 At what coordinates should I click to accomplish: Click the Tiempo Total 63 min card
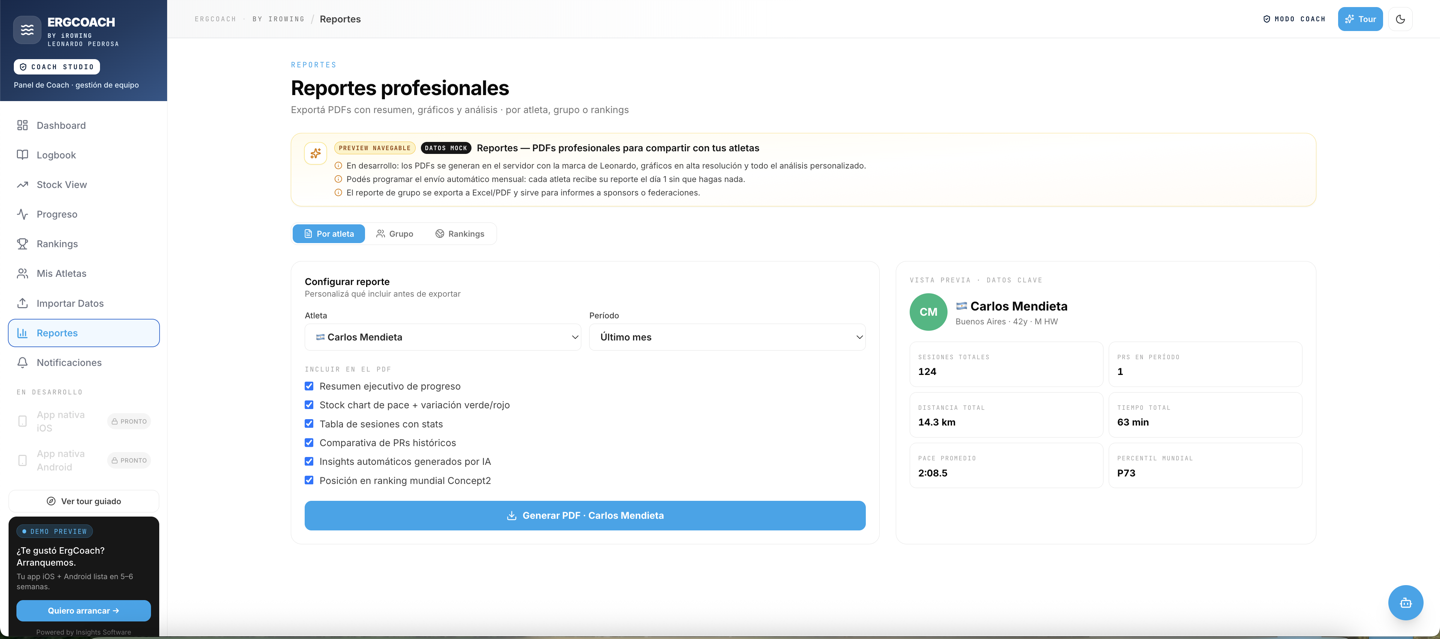tap(1205, 415)
